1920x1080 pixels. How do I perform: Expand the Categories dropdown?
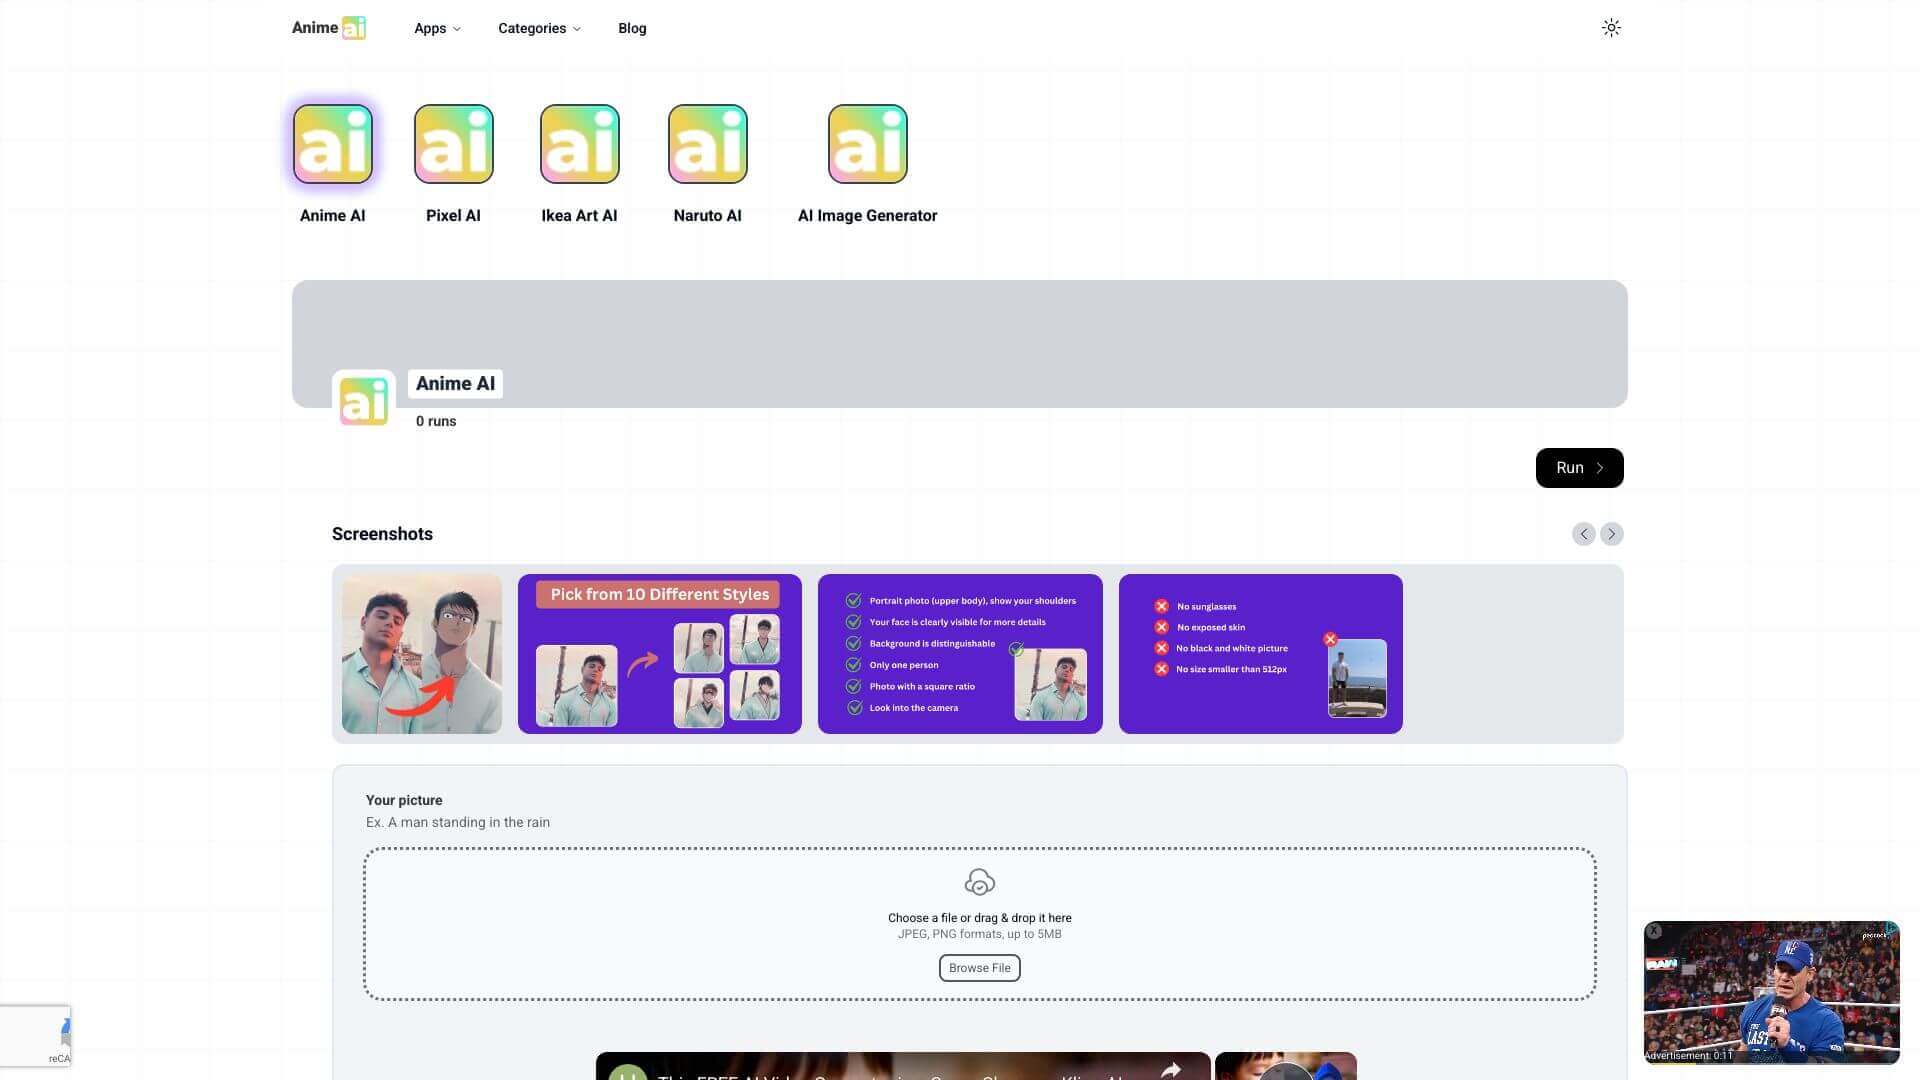pyautogui.click(x=538, y=28)
